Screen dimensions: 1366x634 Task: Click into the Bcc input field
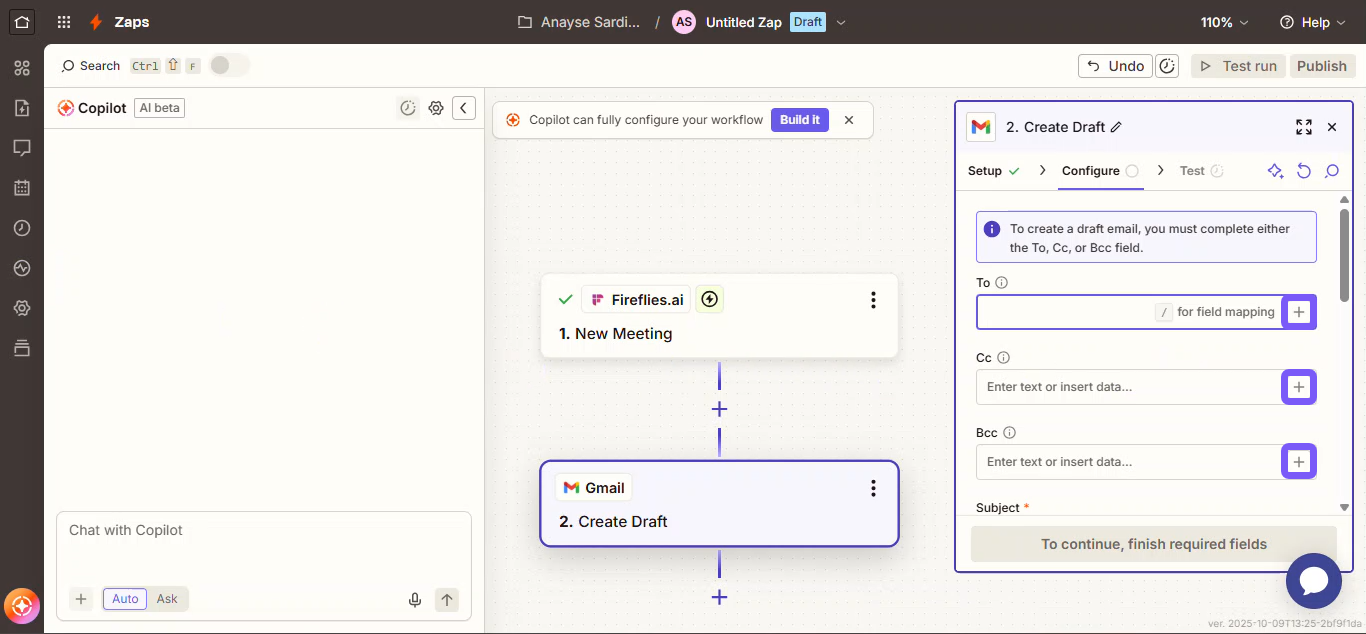1129,462
